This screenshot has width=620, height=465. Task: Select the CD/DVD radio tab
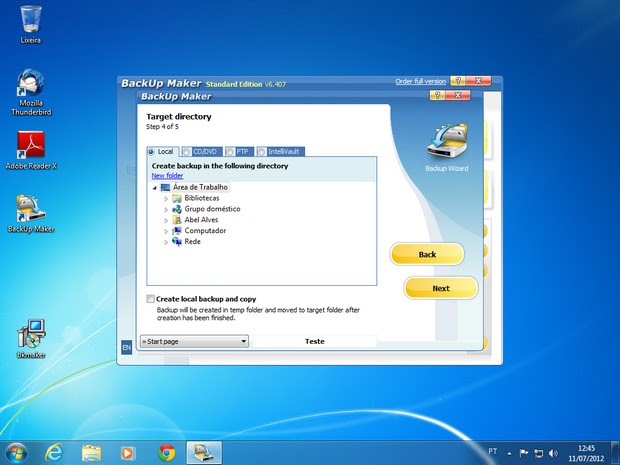[202, 151]
